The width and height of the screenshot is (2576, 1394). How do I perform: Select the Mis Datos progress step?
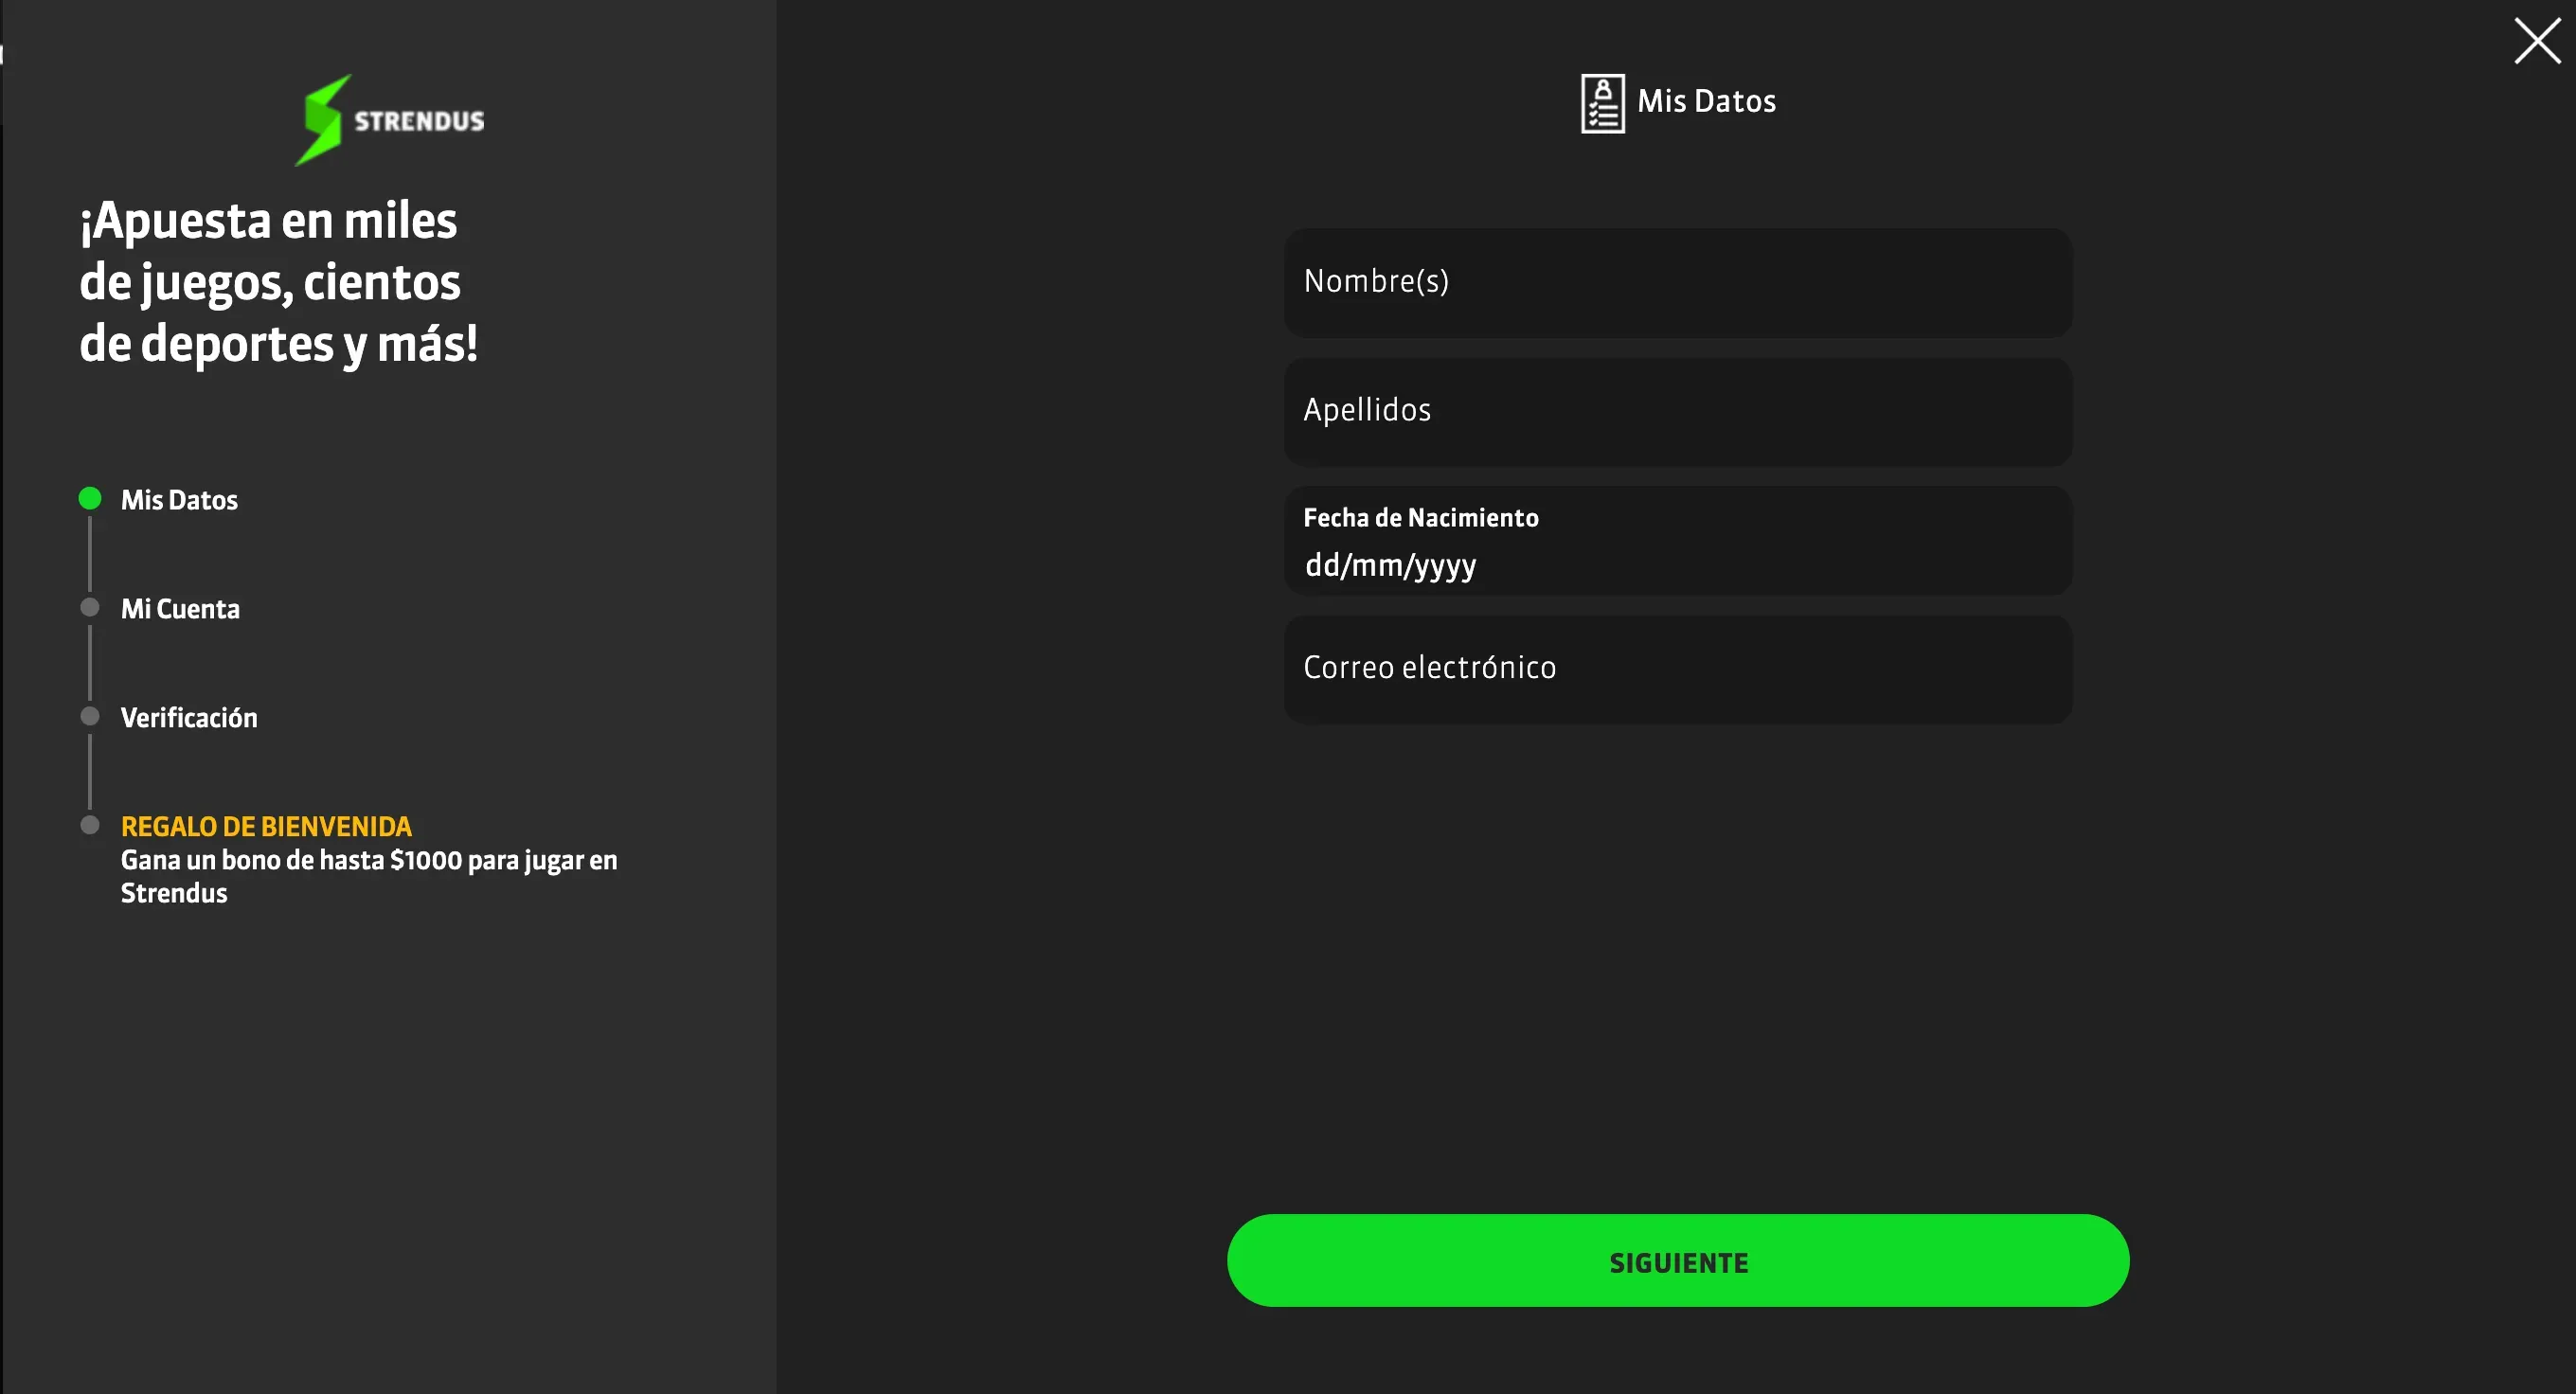pyautogui.click(x=179, y=500)
